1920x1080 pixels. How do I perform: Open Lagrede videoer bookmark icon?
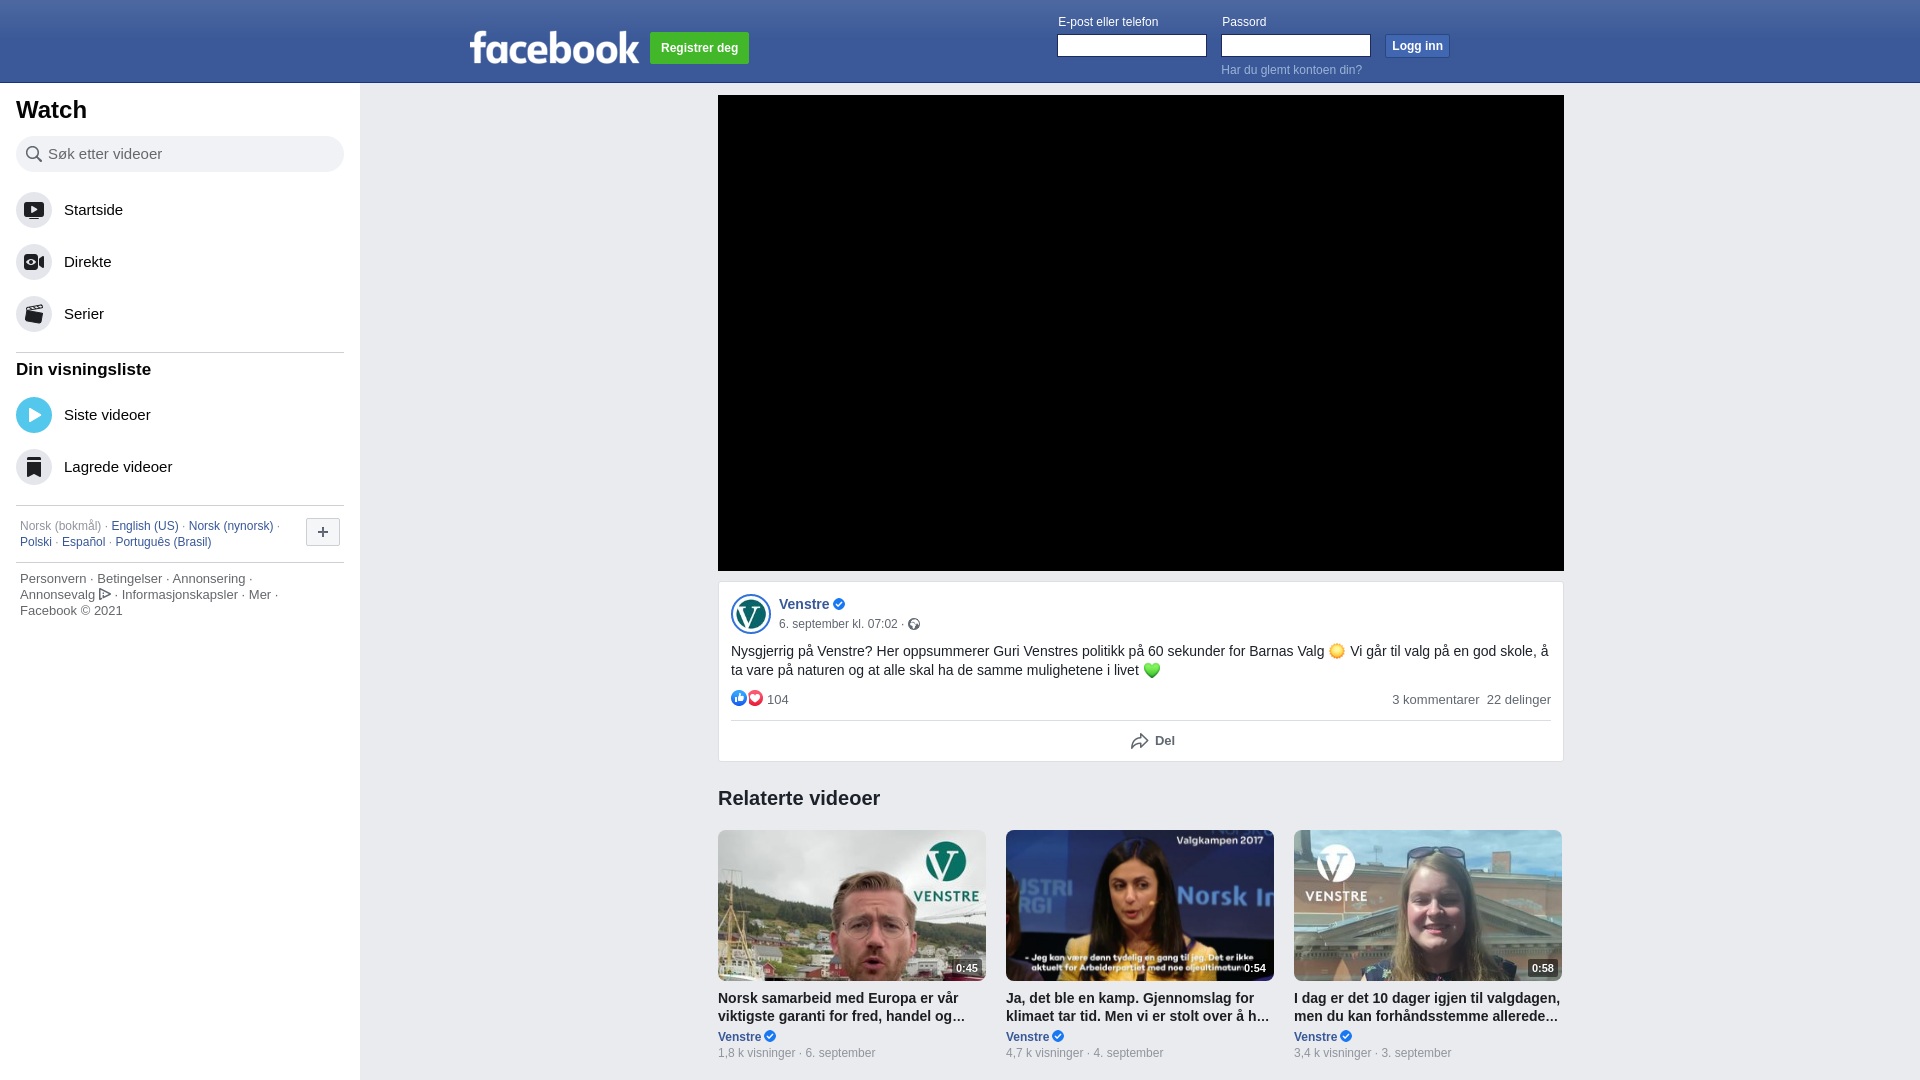34,467
